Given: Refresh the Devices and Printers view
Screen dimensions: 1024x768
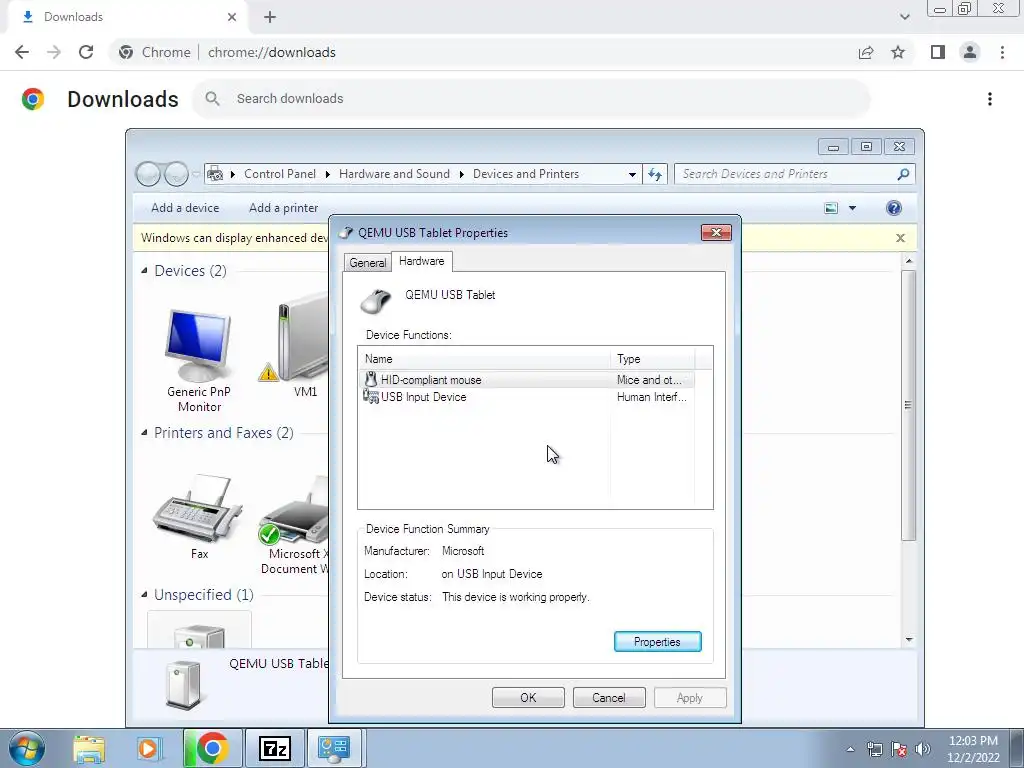Looking at the screenshot, I should (x=655, y=174).
